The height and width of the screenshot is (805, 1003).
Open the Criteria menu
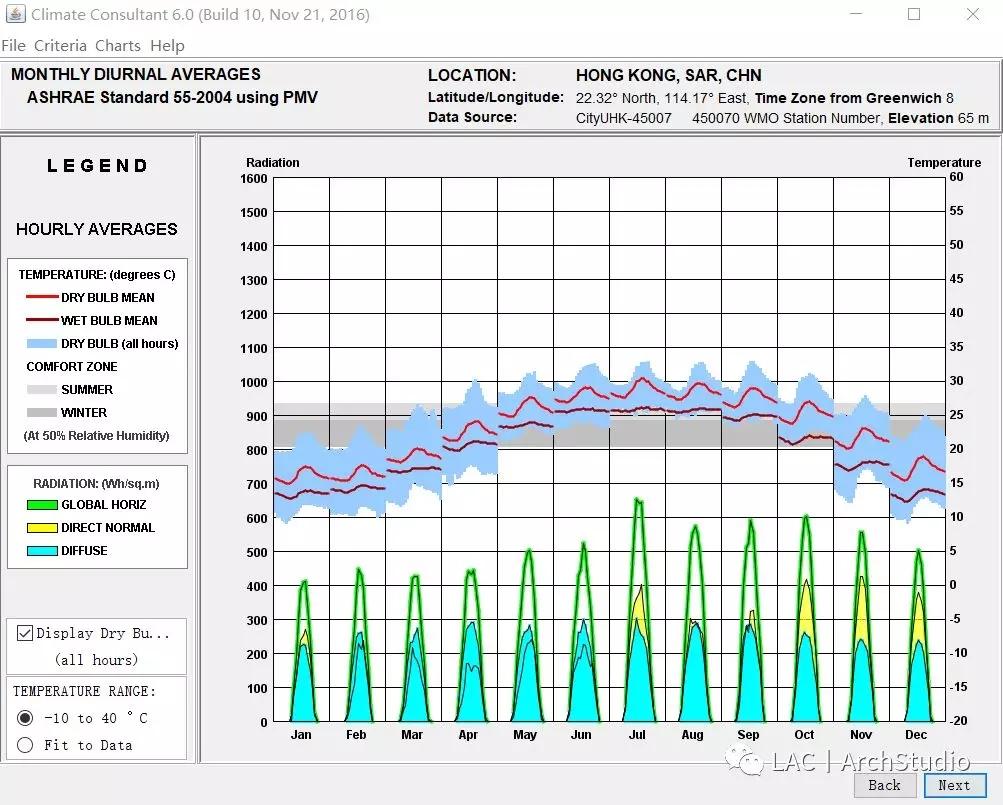click(x=60, y=45)
